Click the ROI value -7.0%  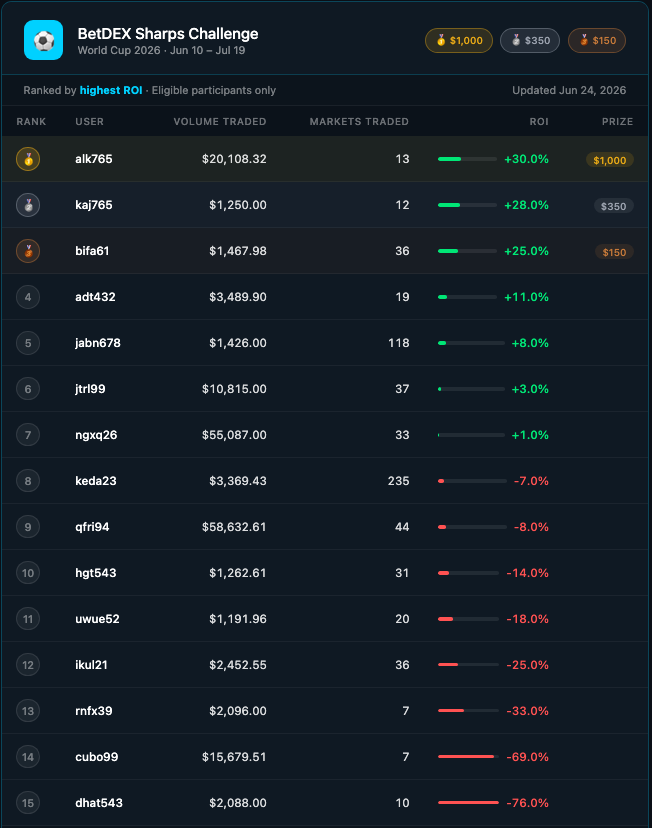(531, 481)
